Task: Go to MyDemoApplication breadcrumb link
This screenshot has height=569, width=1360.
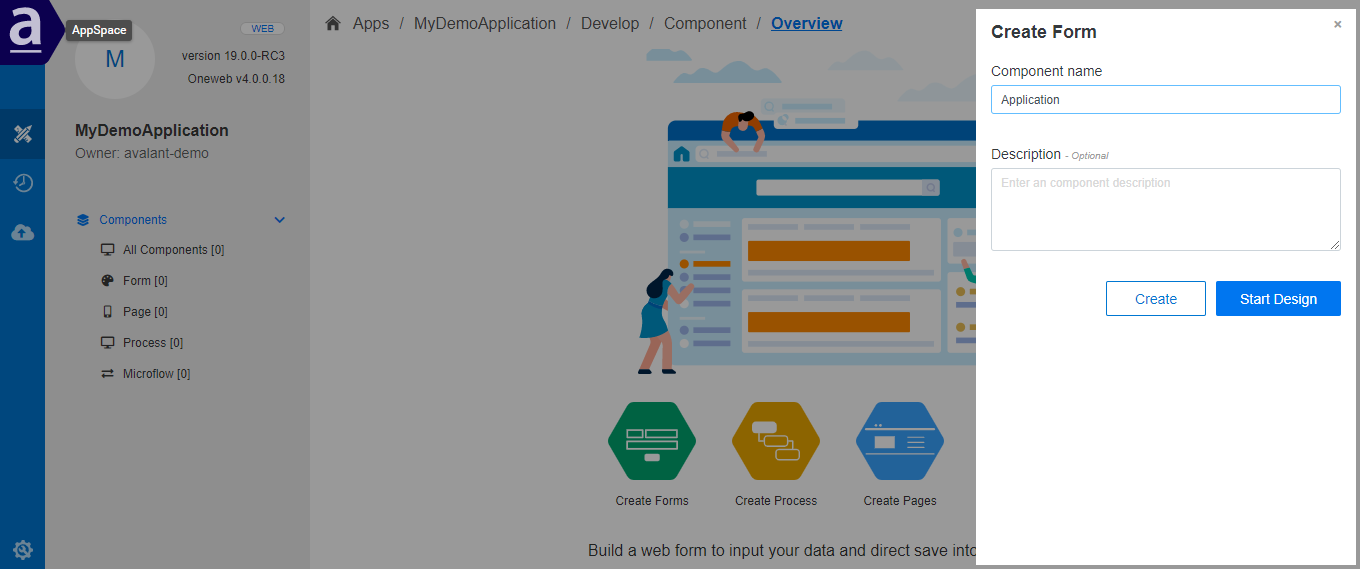Action: [x=485, y=23]
